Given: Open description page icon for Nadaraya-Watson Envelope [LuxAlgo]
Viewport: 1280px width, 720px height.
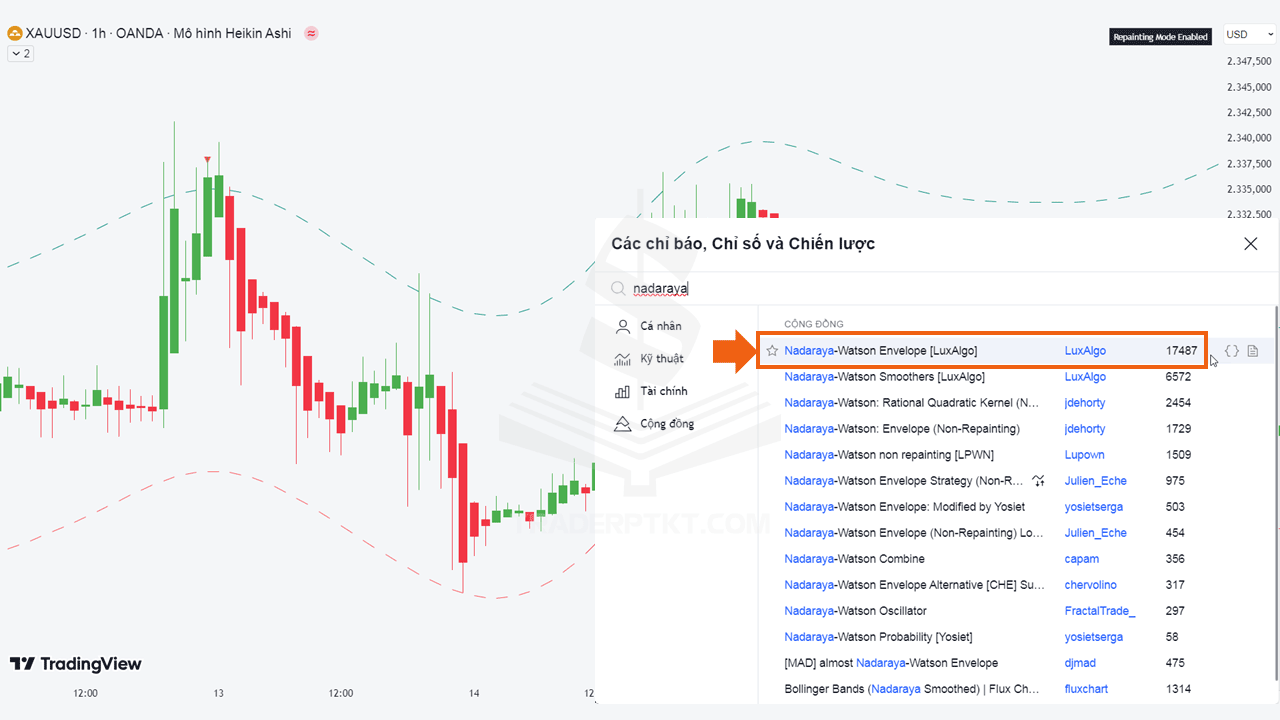Looking at the screenshot, I should click(x=1253, y=351).
